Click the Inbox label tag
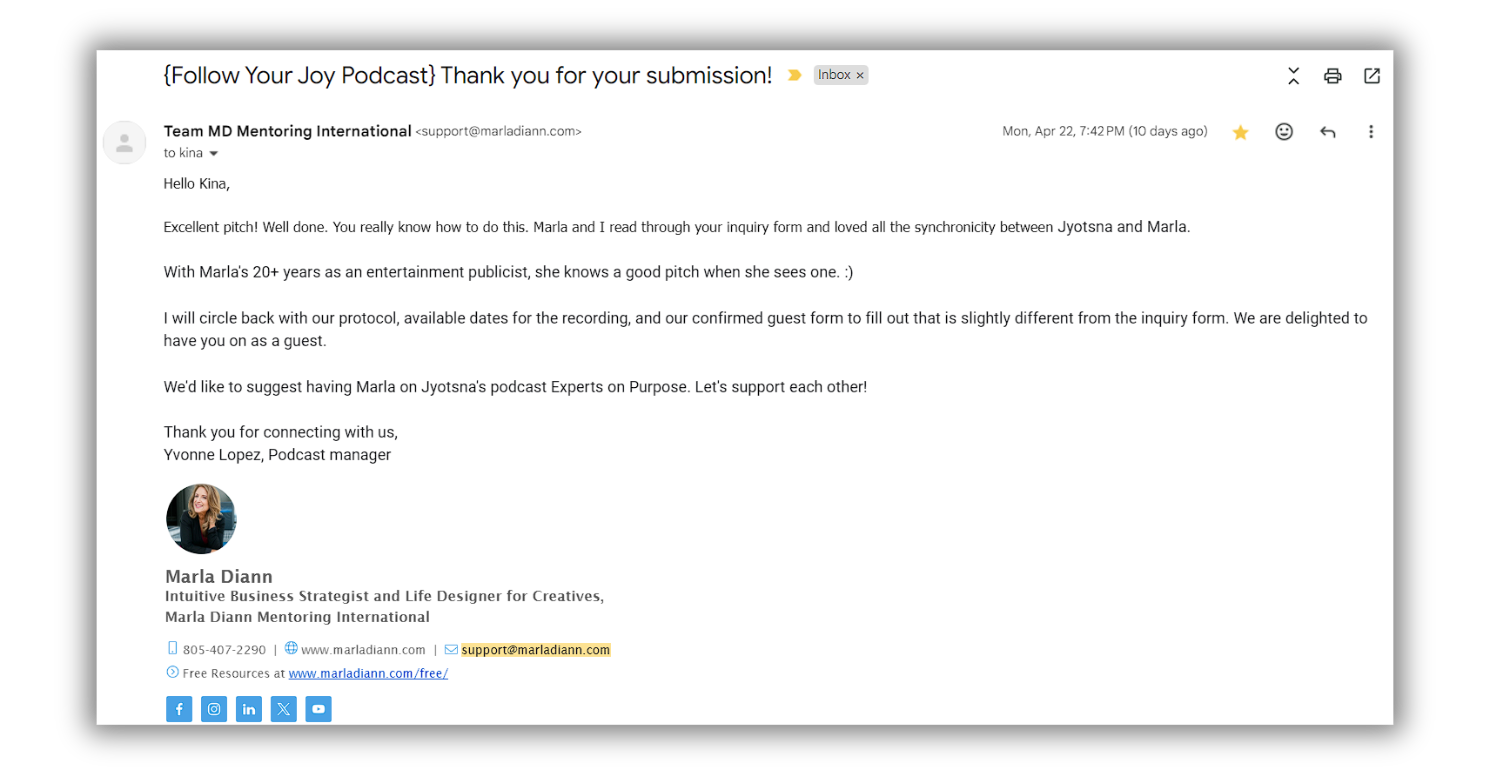1490x775 pixels. point(834,75)
